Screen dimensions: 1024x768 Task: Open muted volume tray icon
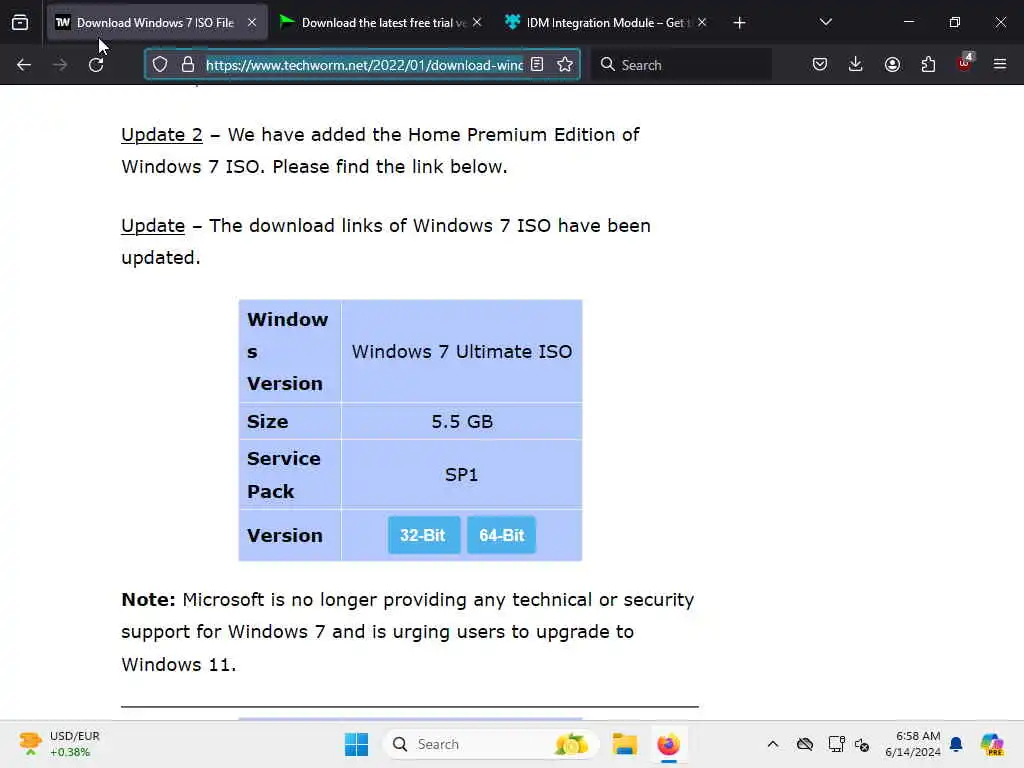tap(862, 744)
